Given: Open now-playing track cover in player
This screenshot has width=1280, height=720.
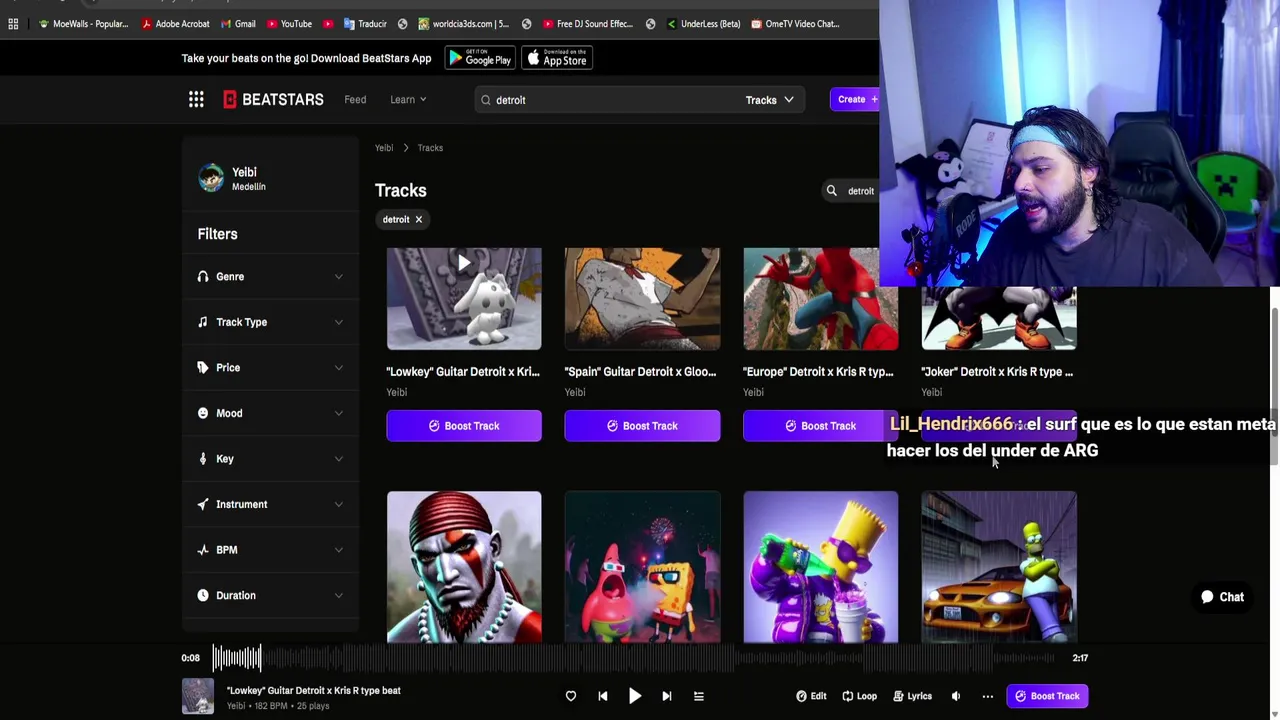Looking at the screenshot, I should (198, 696).
